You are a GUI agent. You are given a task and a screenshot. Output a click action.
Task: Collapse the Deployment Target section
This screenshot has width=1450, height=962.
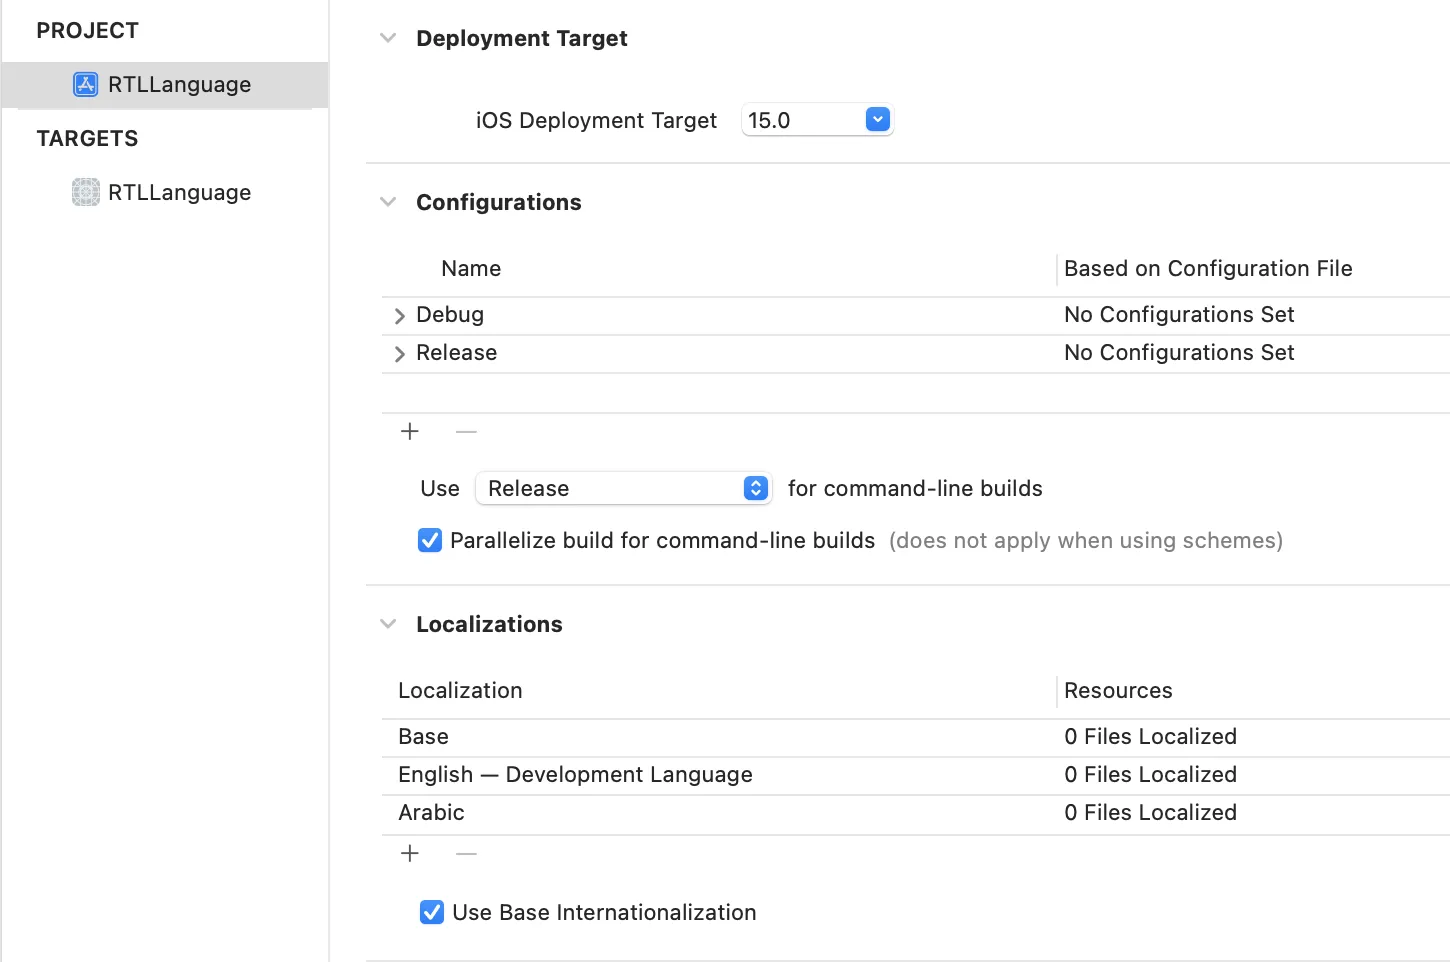pyautogui.click(x=388, y=39)
